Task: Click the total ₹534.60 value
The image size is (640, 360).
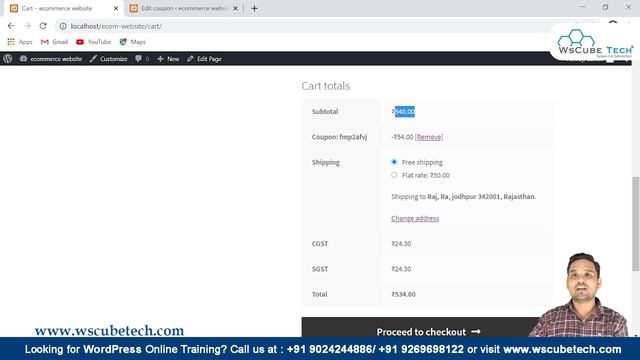Action: tap(403, 294)
